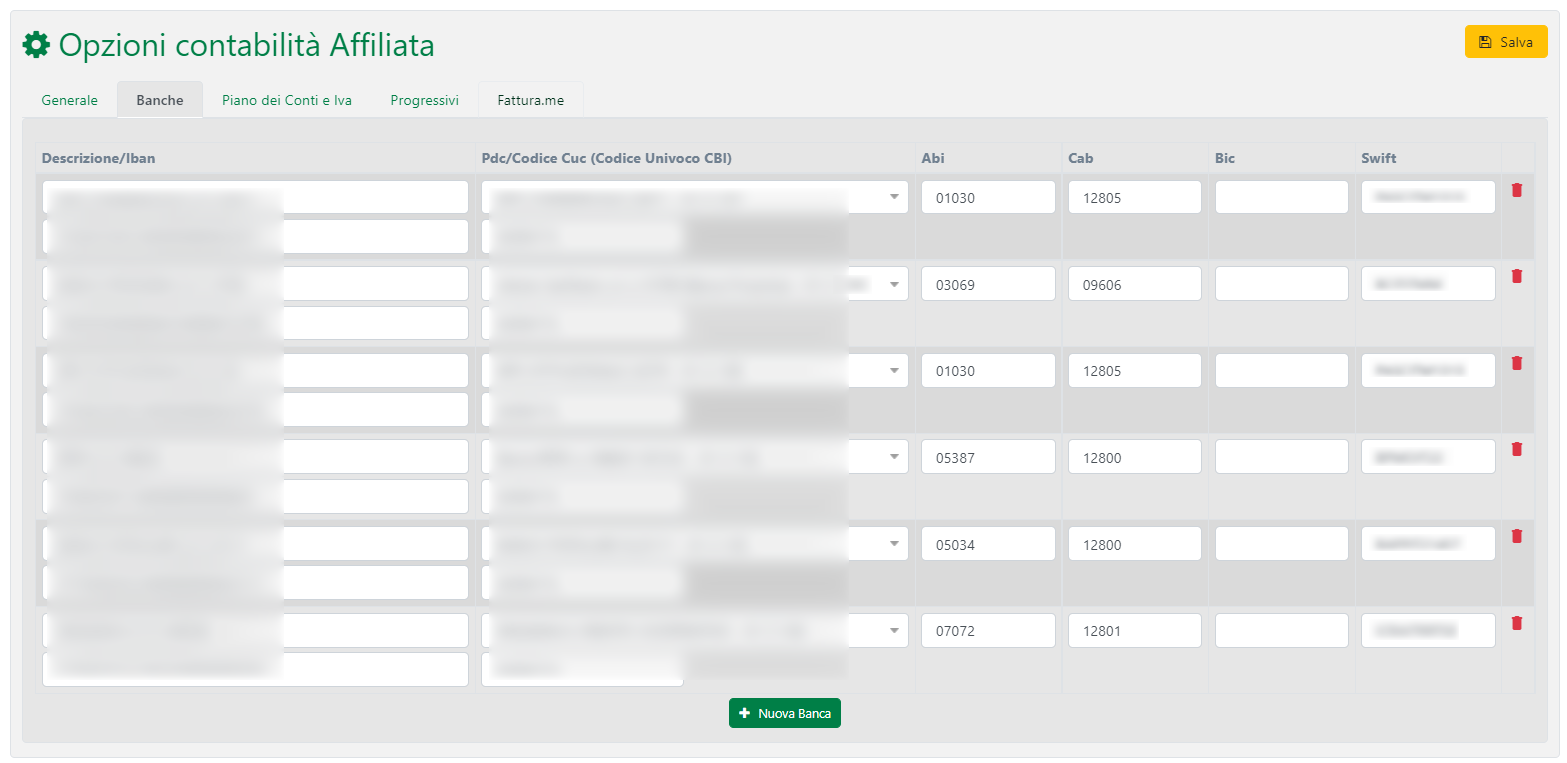This screenshot has height=763, width=1567.
Task: Click the gear icon beside the page title
Action: [x=36, y=45]
